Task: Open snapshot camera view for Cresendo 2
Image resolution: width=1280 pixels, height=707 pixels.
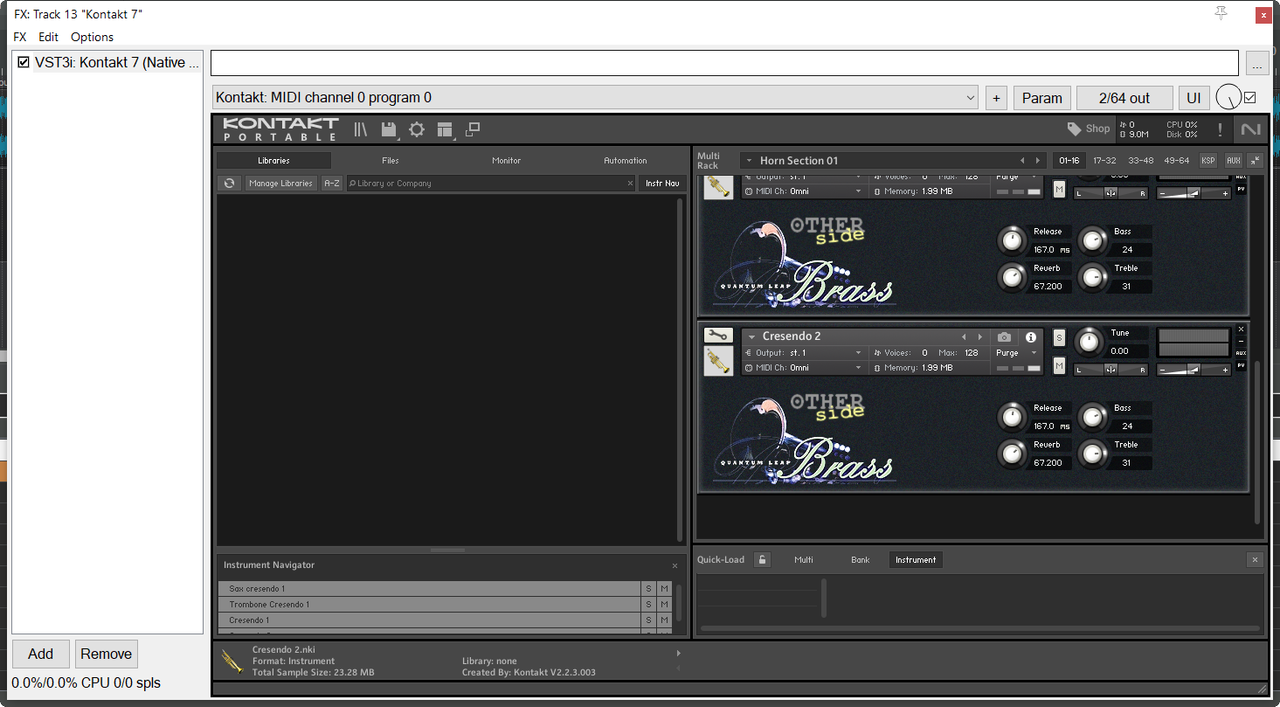Action: click(x=1004, y=337)
